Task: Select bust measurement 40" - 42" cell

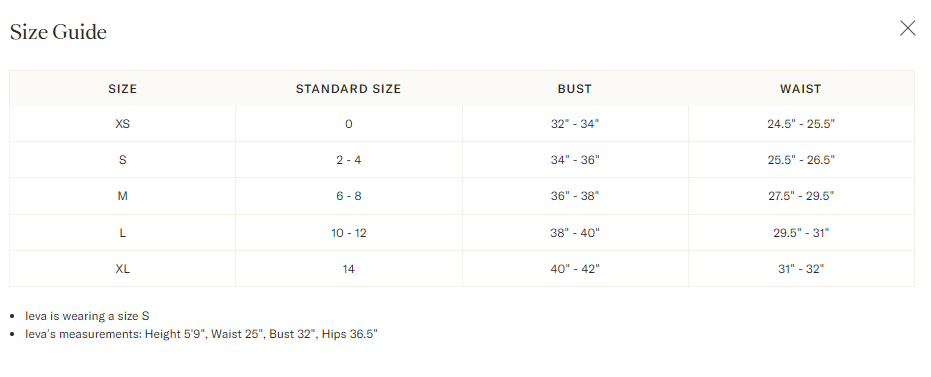Action: [x=575, y=269]
